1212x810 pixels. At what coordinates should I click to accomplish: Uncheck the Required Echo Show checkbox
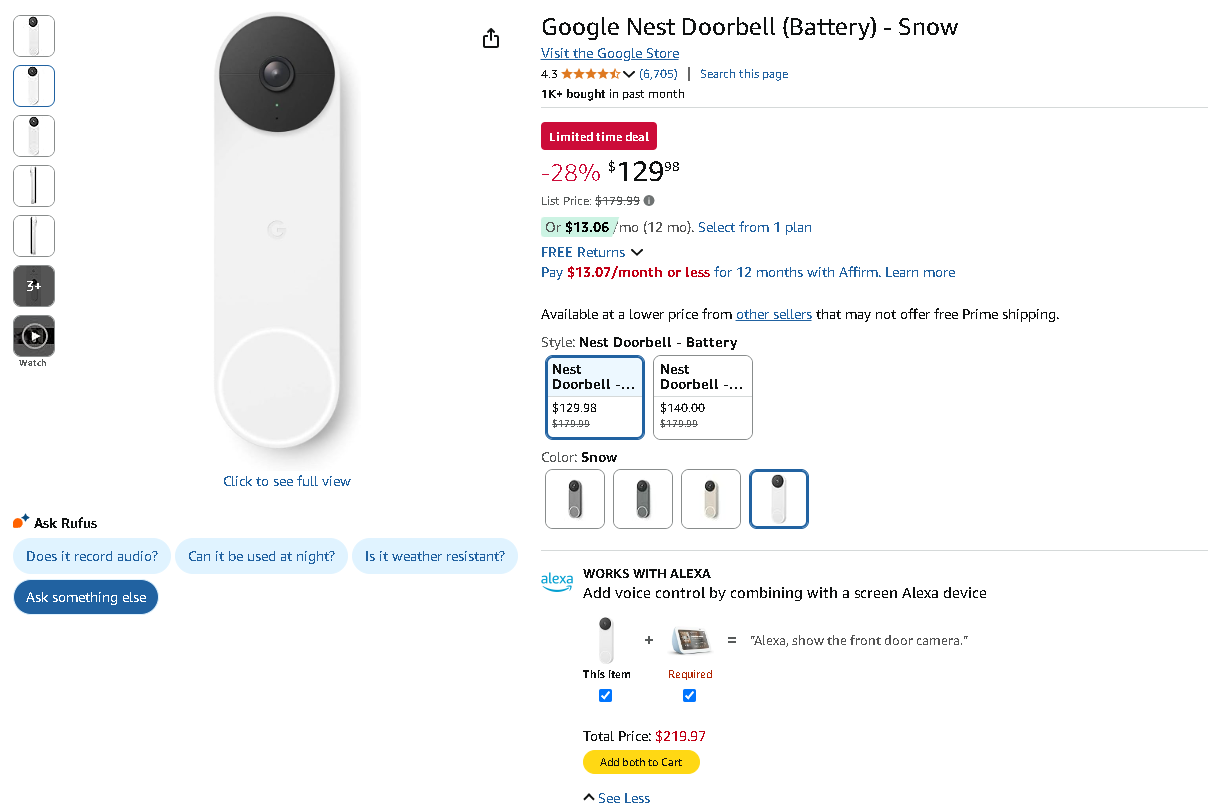pos(689,695)
